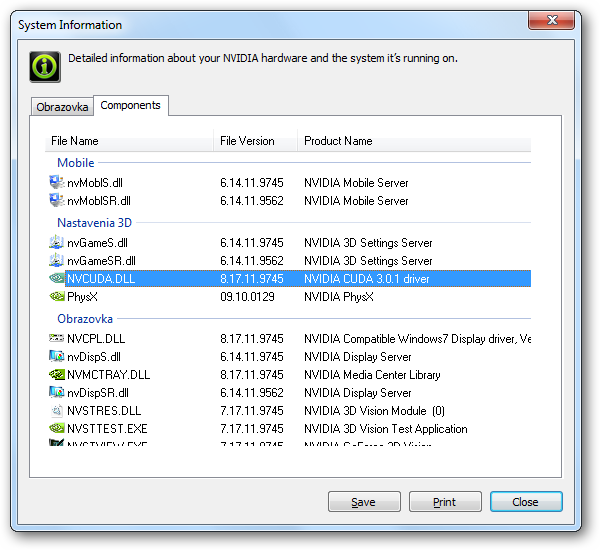This screenshot has width=600, height=550.
Task: Click the NVCUDA.DLL NVIDIA eye icon
Action: pyautogui.click(x=57, y=278)
